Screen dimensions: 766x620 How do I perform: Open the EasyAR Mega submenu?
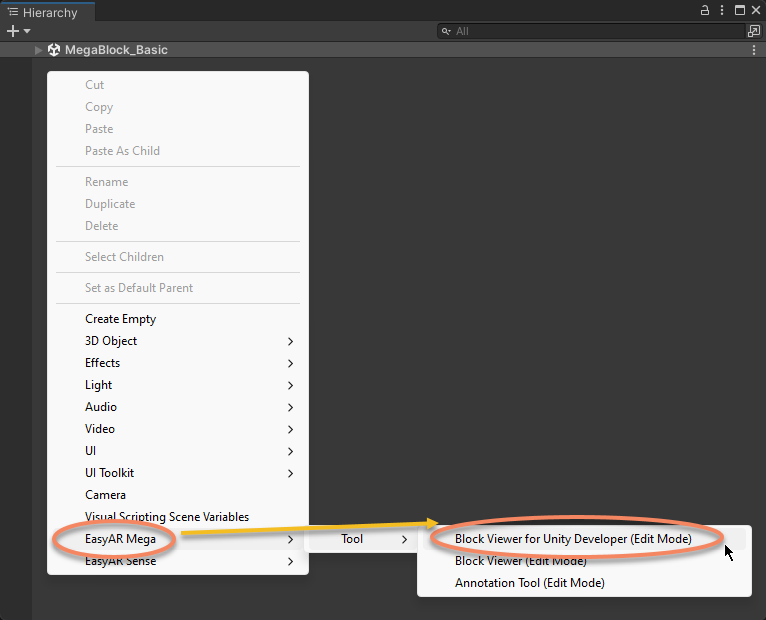pyautogui.click(x=178, y=539)
